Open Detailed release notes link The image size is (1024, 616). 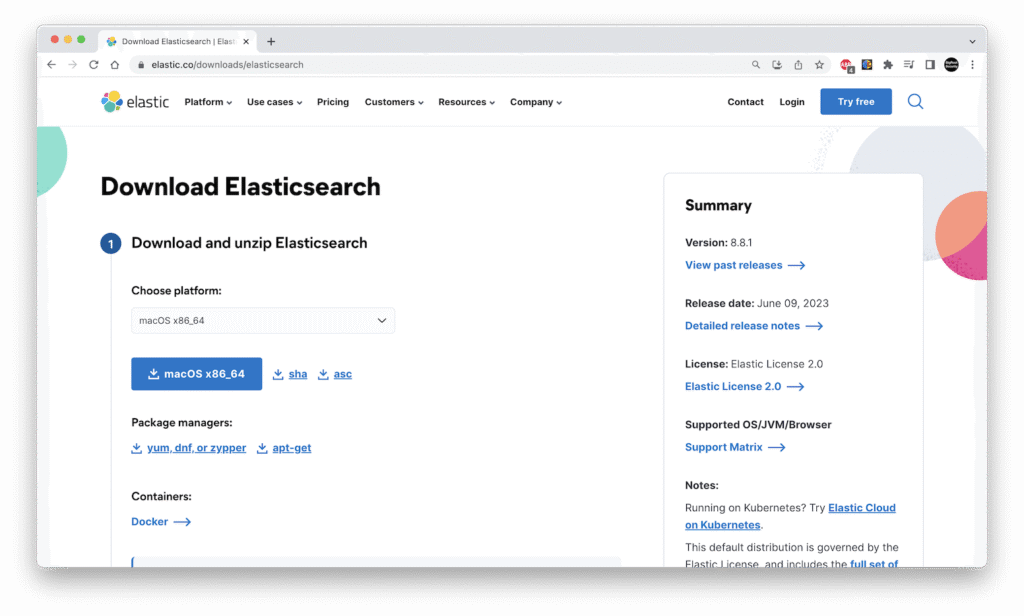click(754, 325)
